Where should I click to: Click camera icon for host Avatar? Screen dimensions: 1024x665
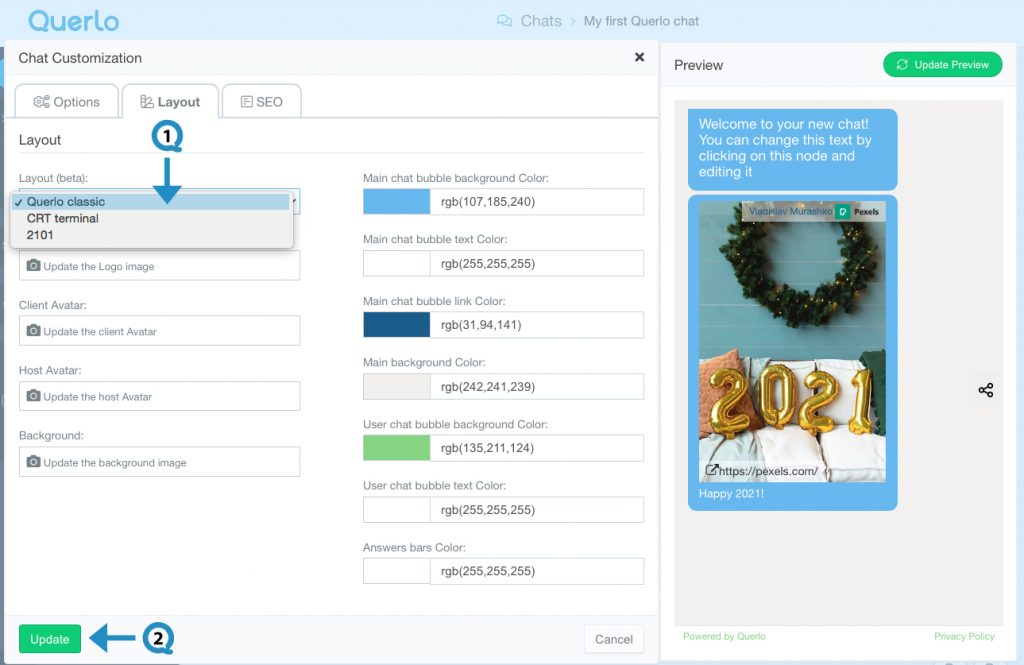click(33, 396)
